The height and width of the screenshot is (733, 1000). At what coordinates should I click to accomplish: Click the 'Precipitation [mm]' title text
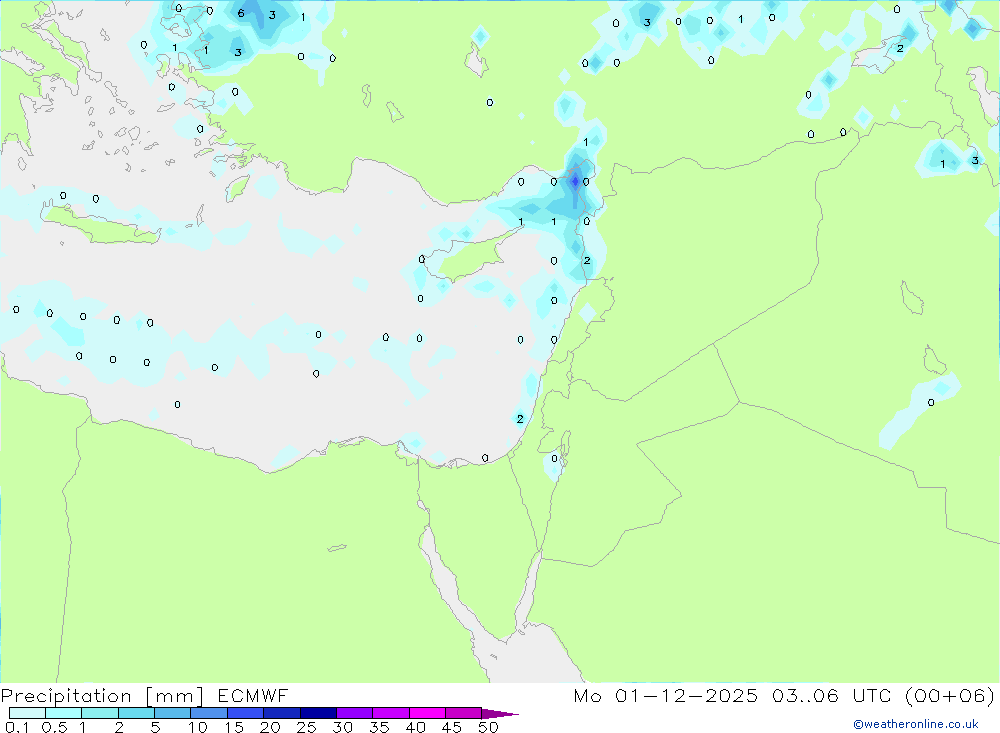click(x=102, y=696)
